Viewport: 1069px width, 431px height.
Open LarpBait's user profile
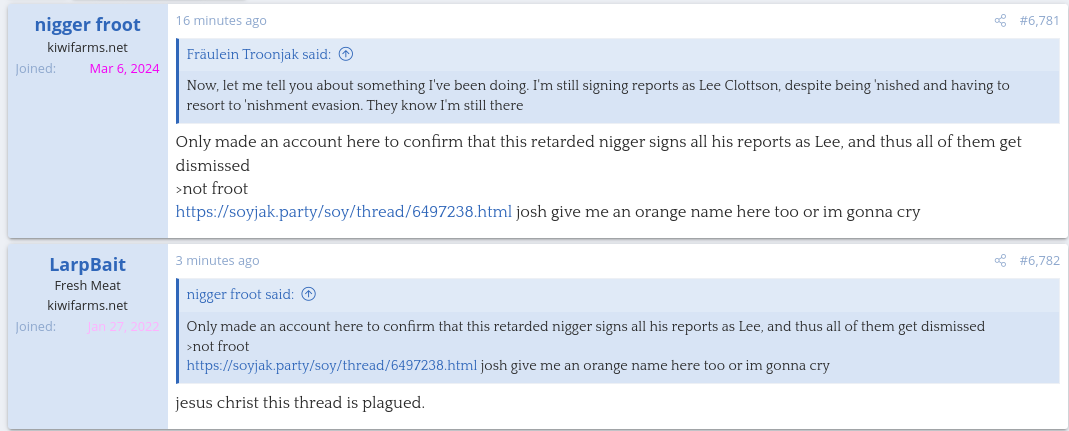87,264
